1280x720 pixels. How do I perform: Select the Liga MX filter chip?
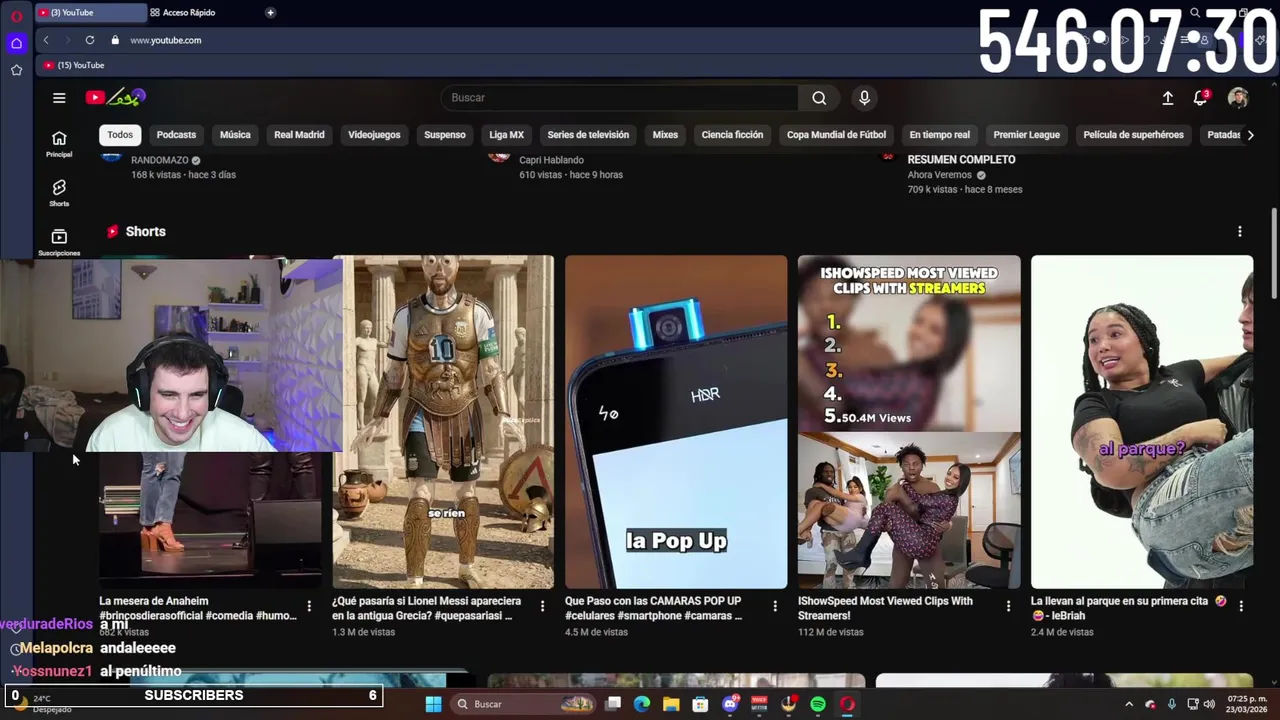506,135
